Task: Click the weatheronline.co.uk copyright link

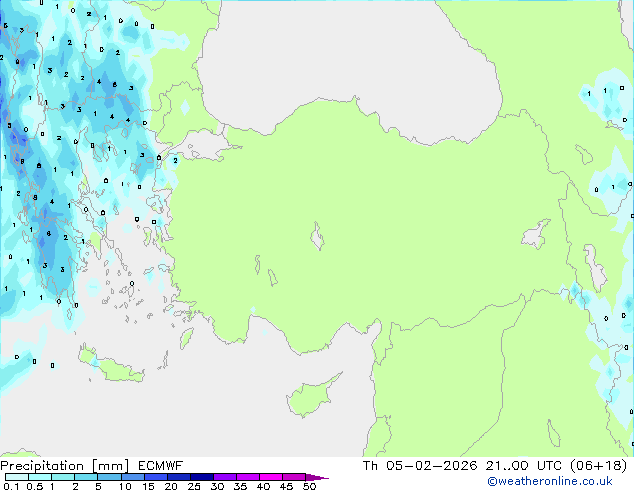Action: [564, 482]
